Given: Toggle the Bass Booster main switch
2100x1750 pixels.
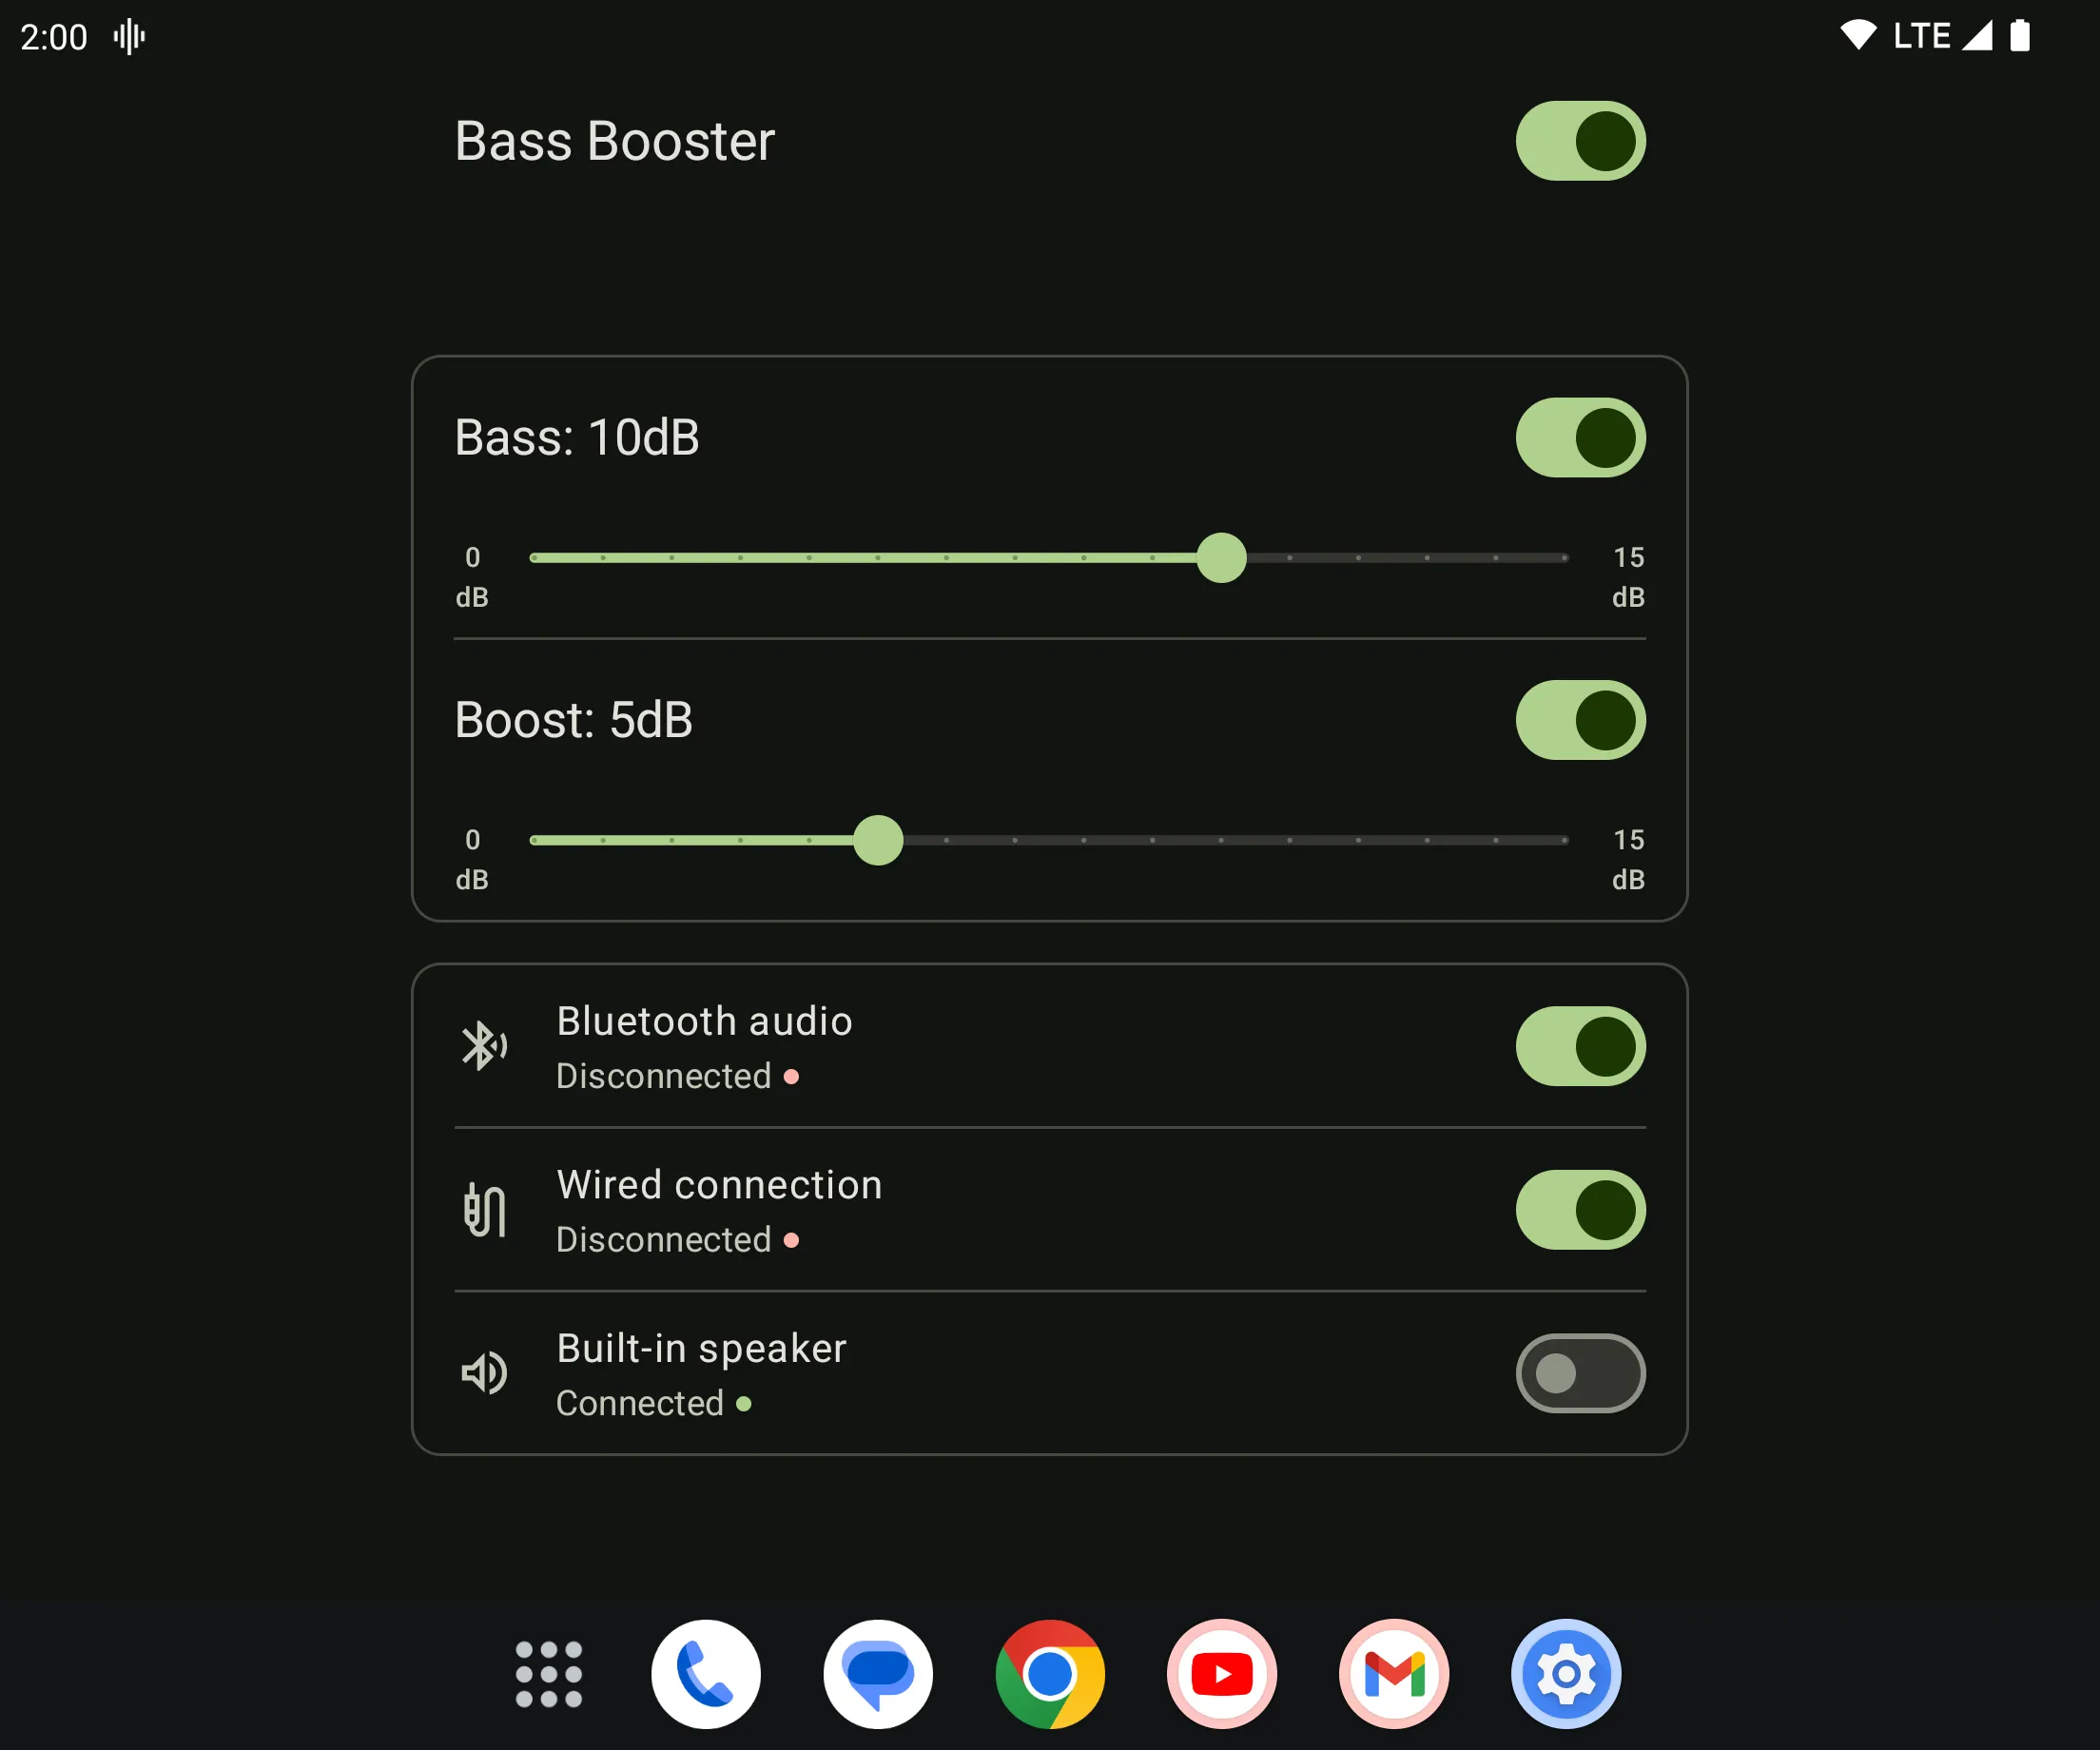Looking at the screenshot, I should (x=1579, y=142).
